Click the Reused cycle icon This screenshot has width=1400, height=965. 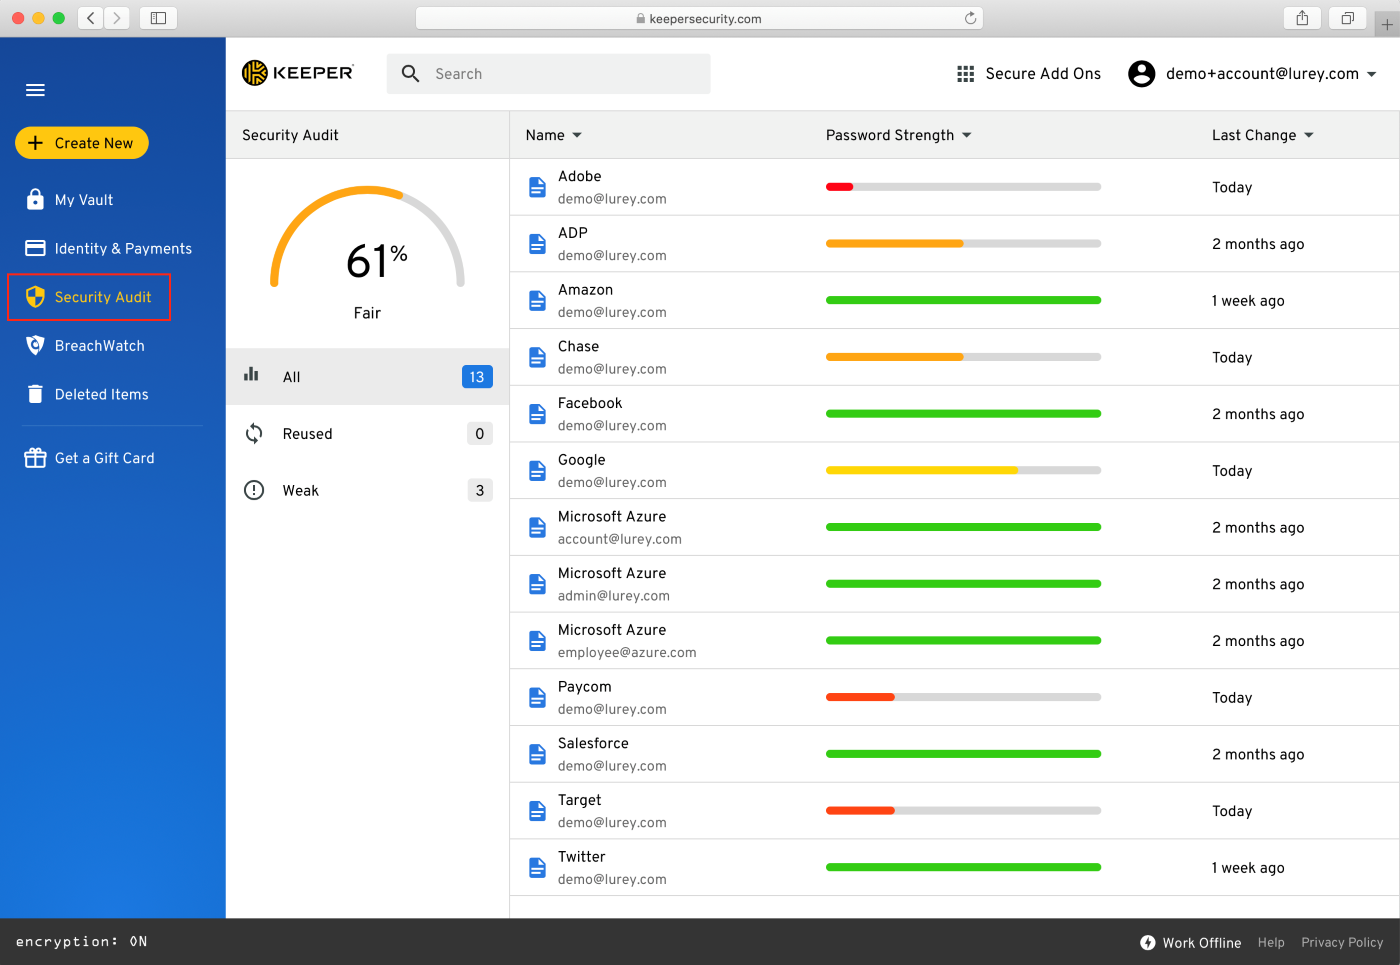pos(254,433)
